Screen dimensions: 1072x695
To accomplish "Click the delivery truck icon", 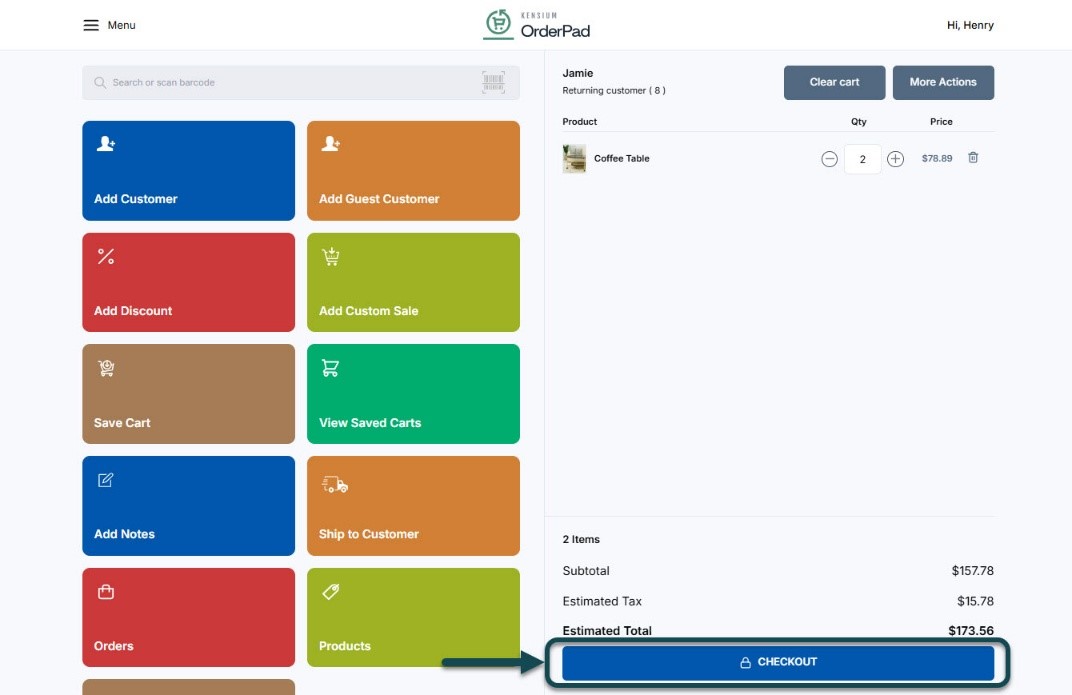I will (335, 485).
